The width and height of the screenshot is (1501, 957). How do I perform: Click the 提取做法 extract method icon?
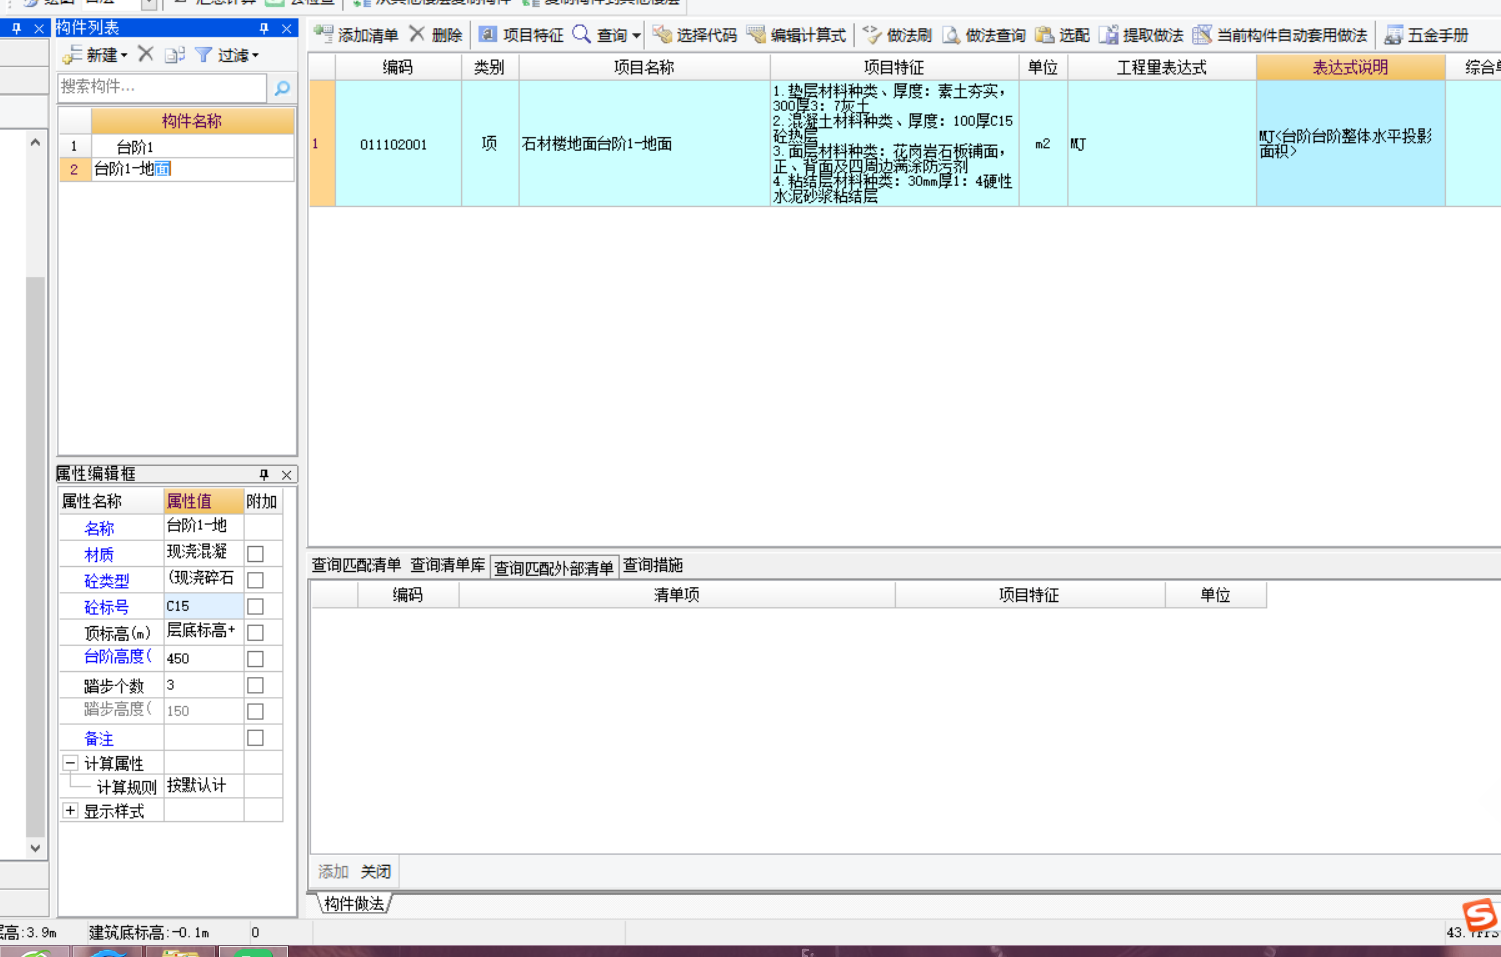click(x=1108, y=35)
